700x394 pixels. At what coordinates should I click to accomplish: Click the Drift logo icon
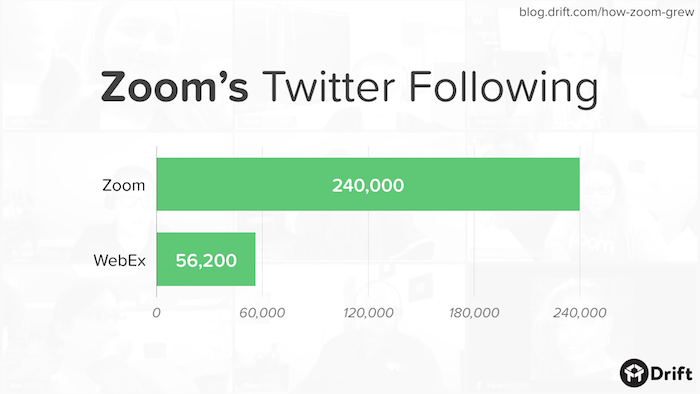click(x=634, y=373)
